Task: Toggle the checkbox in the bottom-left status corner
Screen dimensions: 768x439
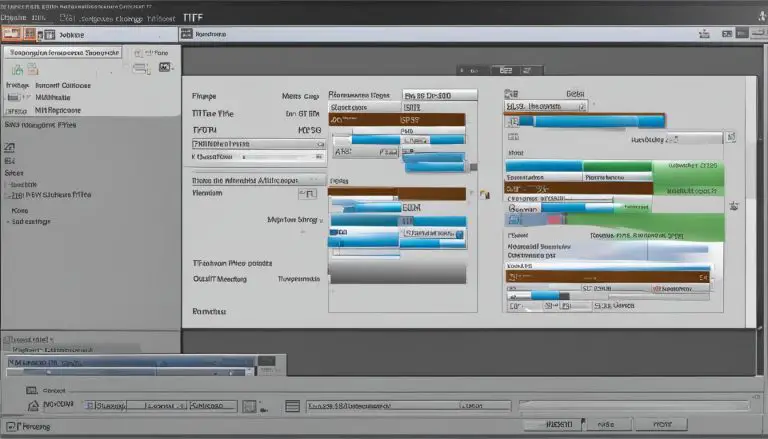Action: [x=10, y=425]
